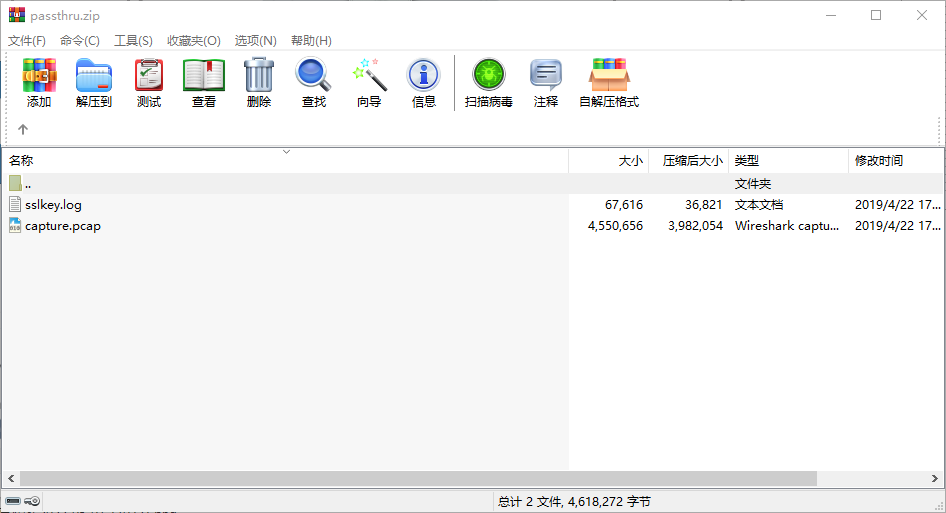Viewport: 946px width, 513px height.
Task: Click the key password icon in status bar
Action: 33,501
